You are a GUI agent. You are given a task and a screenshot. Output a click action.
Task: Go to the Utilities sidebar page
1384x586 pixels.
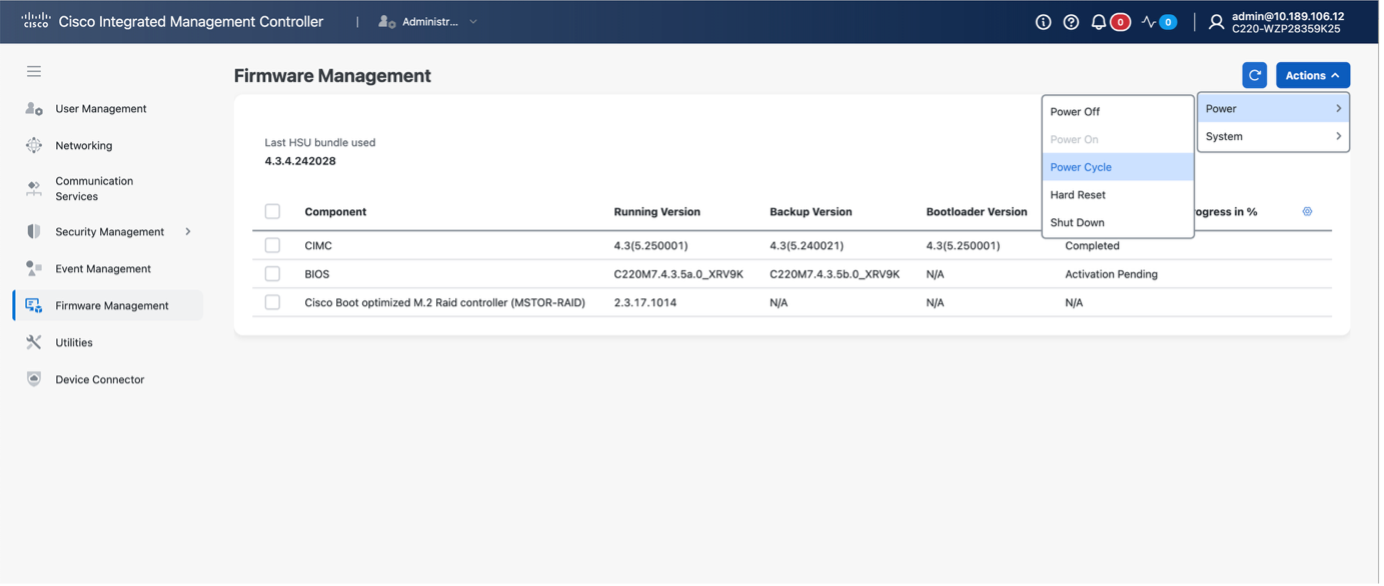pyautogui.click(x=74, y=343)
